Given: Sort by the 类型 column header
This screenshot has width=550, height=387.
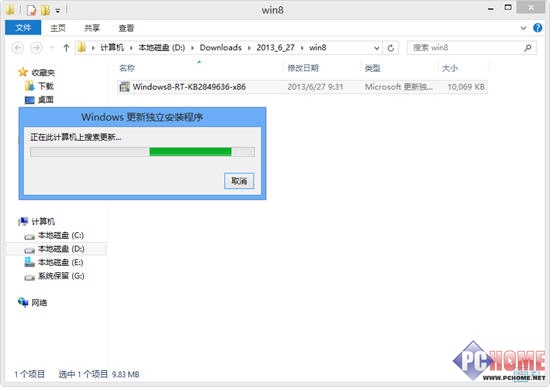Looking at the screenshot, I should [x=373, y=68].
